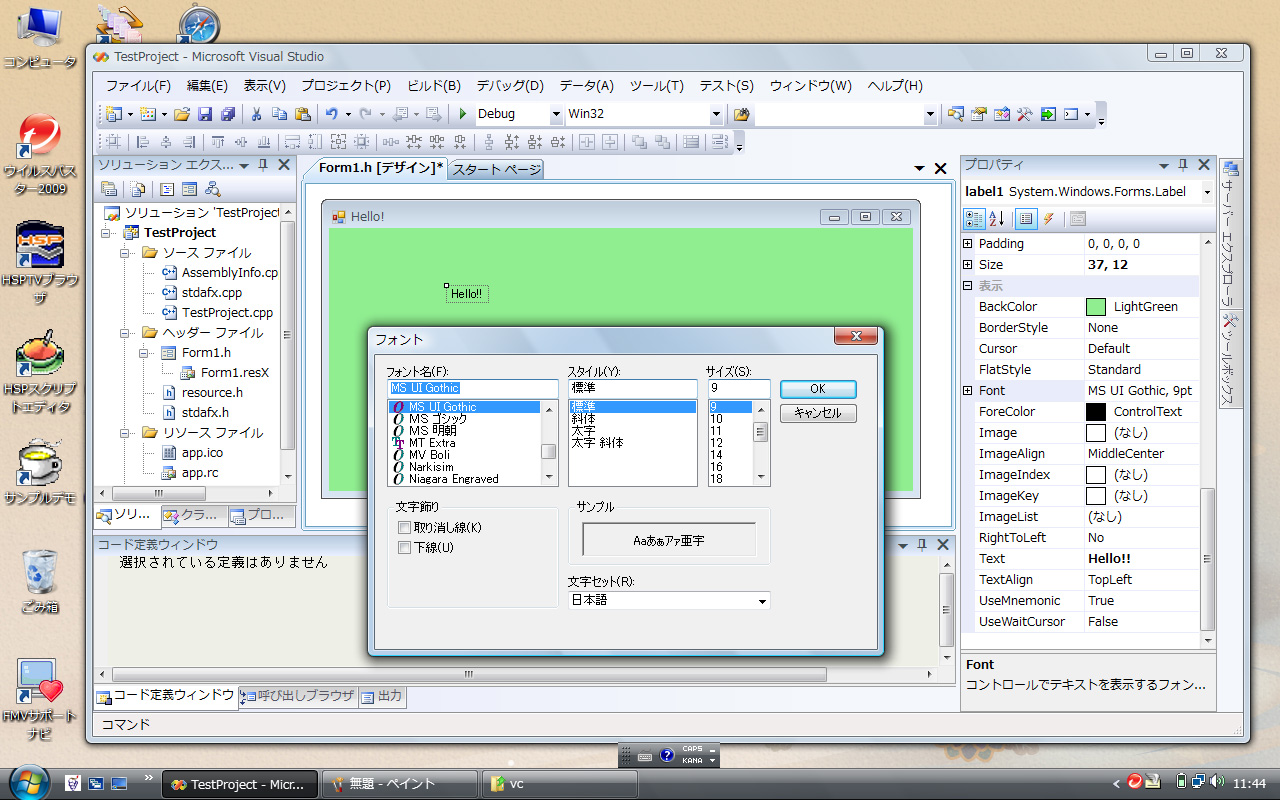Click the Save icon in the toolbar
1280x800 pixels.
(x=205, y=114)
